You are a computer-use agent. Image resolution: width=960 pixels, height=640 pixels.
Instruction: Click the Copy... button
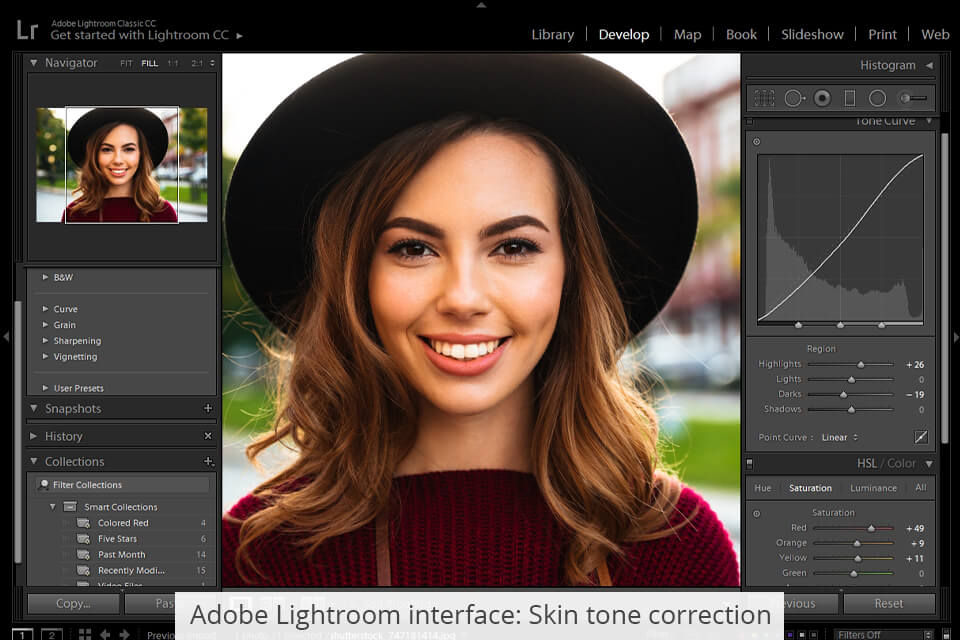click(73, 603)
